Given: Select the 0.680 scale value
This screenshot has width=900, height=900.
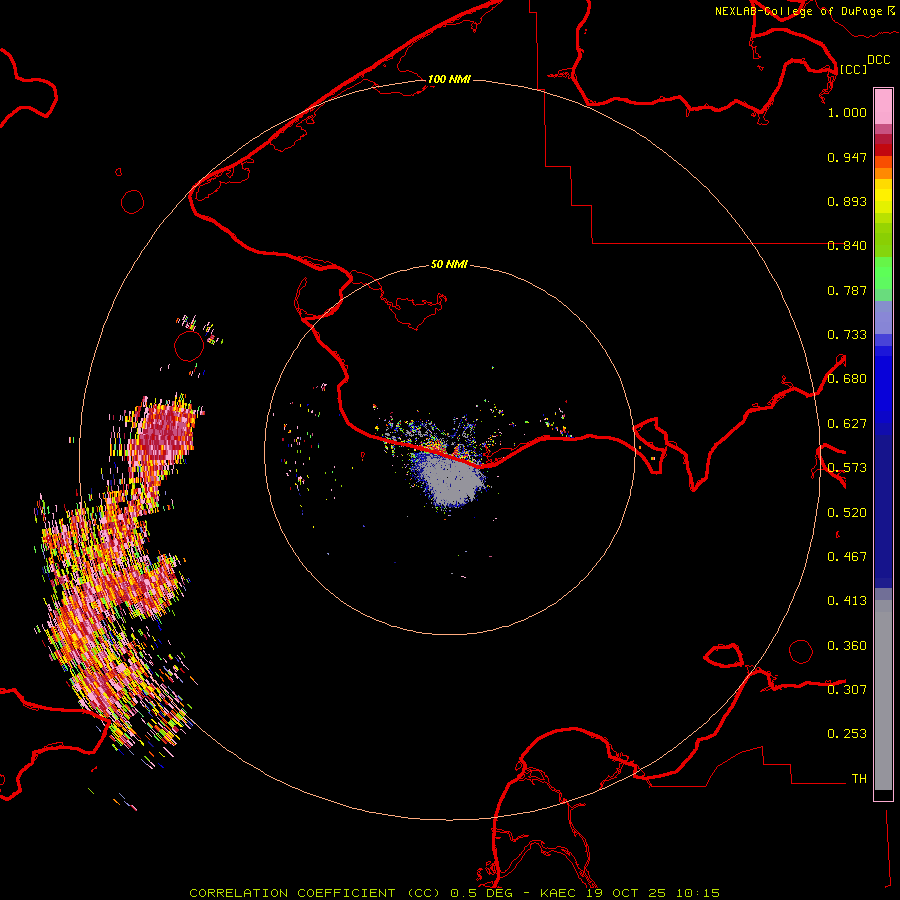Looking at the screenshot, I should point(847,379).
